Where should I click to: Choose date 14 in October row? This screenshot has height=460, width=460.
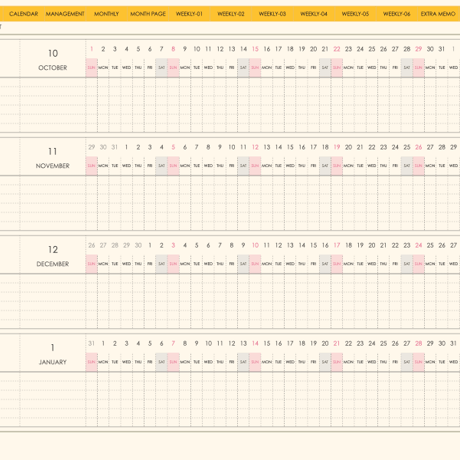tap(243, 49)
